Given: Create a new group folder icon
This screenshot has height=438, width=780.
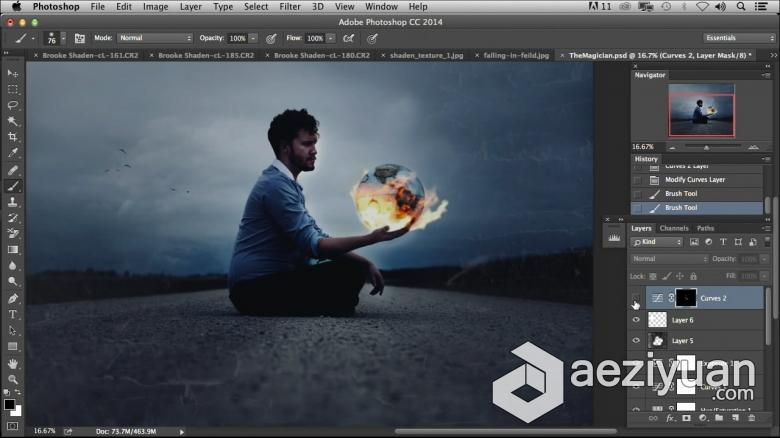Looking at the screenshot, I should 719,418.
